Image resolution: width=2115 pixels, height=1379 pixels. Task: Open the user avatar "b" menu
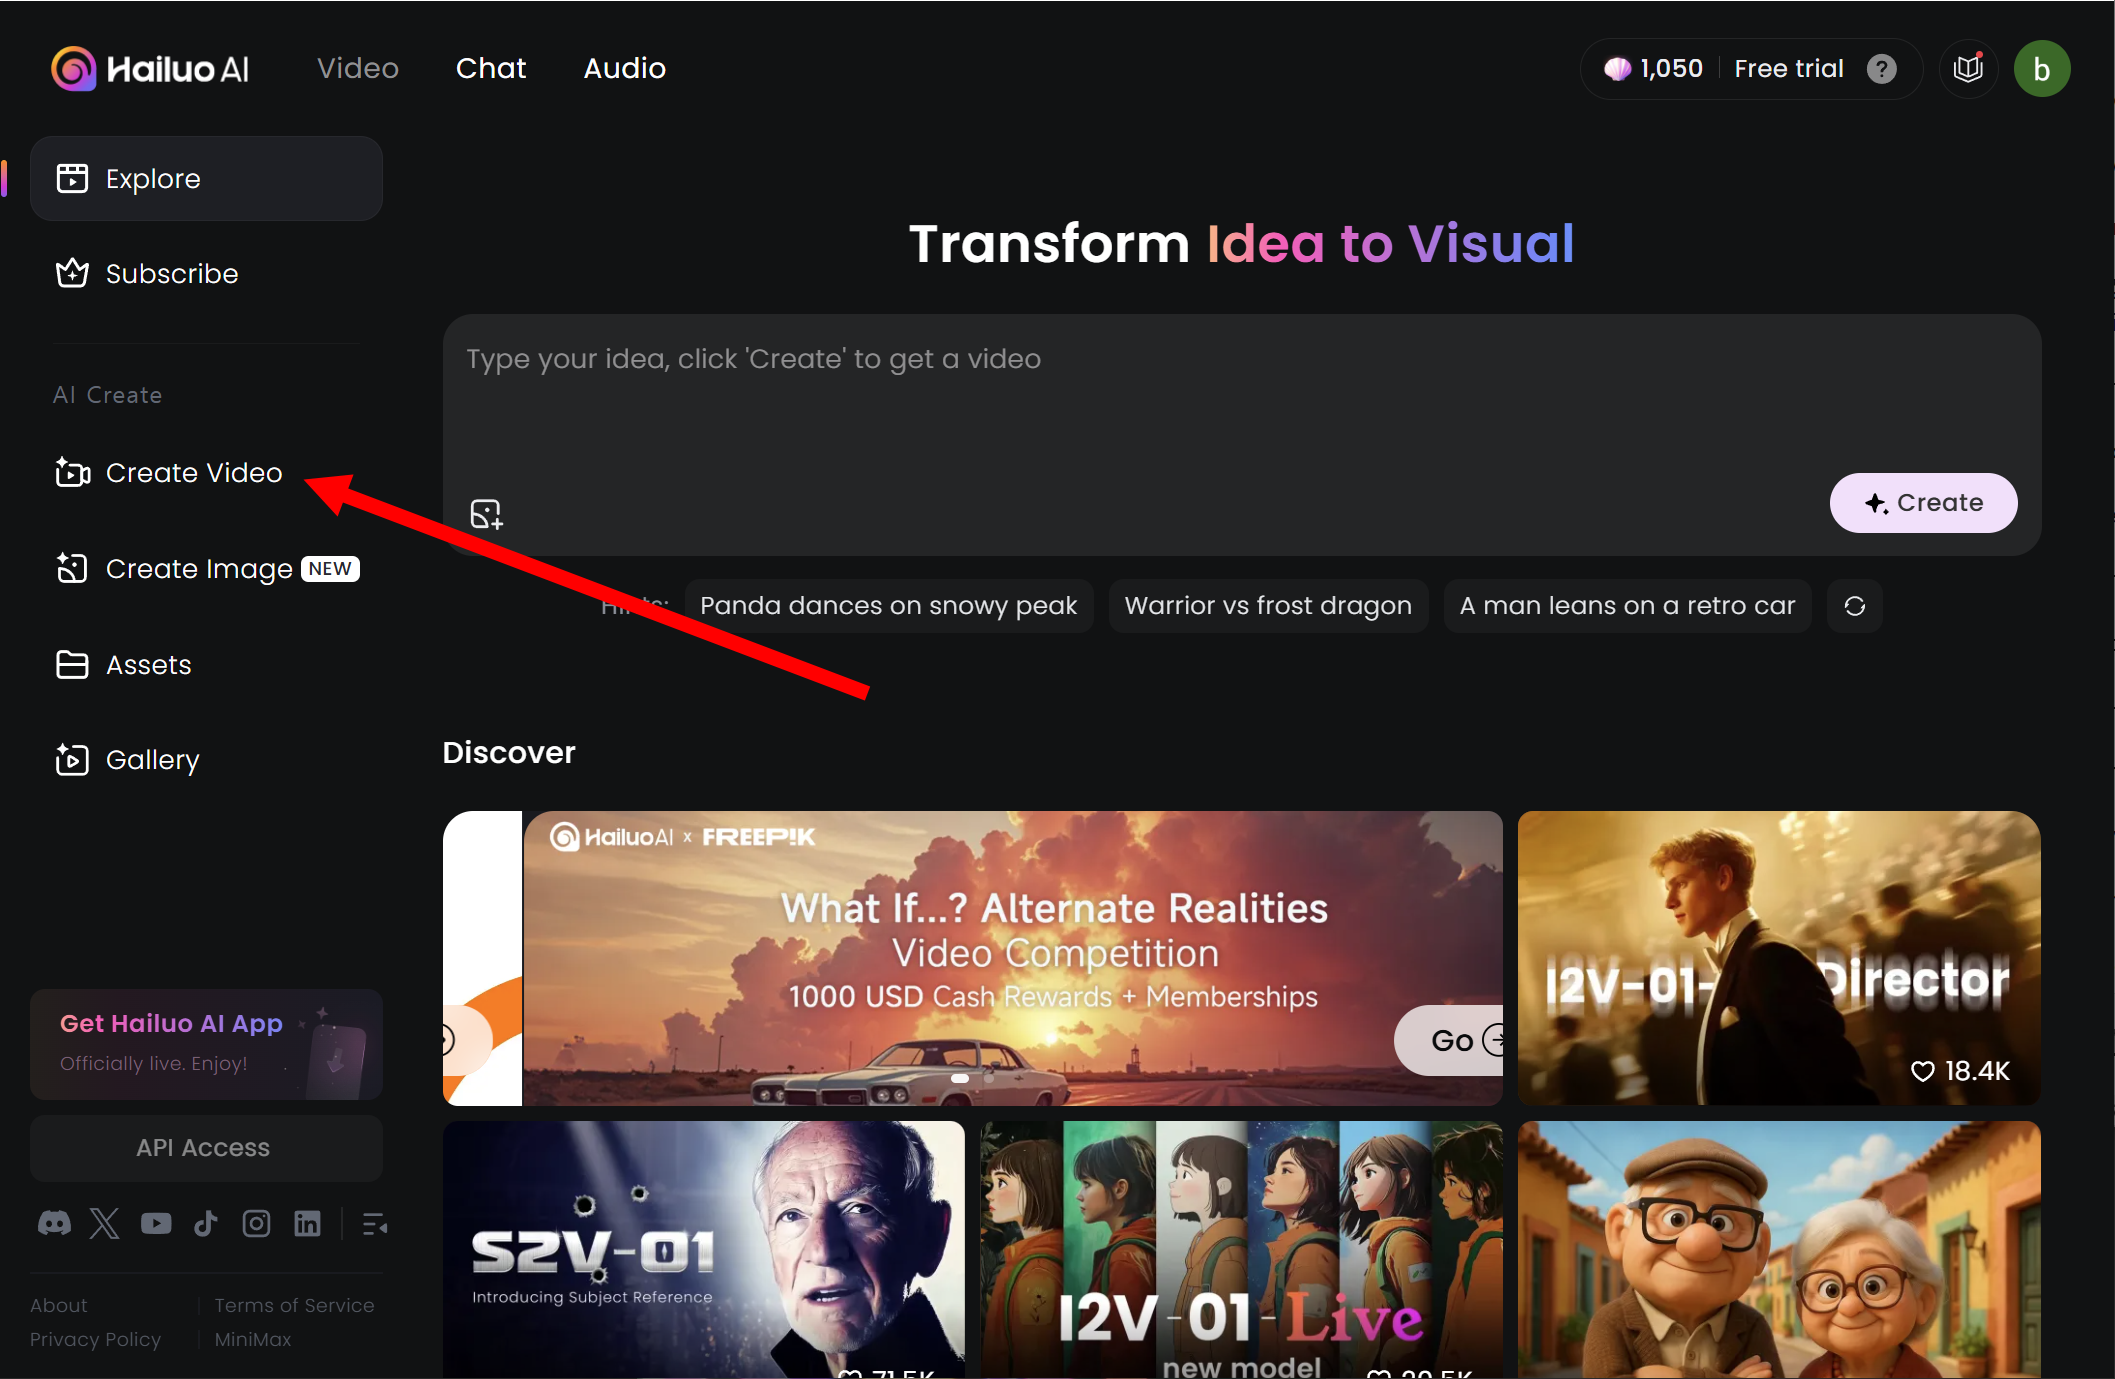coord(2041,69)
